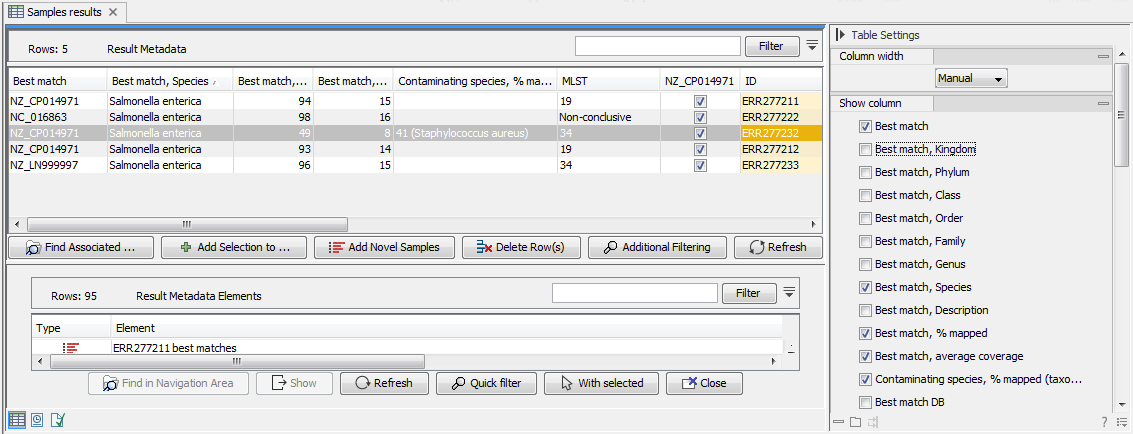Sort by the MLST column header
The height and width of the screenshot is (434, 1133).
click(607, 80)
